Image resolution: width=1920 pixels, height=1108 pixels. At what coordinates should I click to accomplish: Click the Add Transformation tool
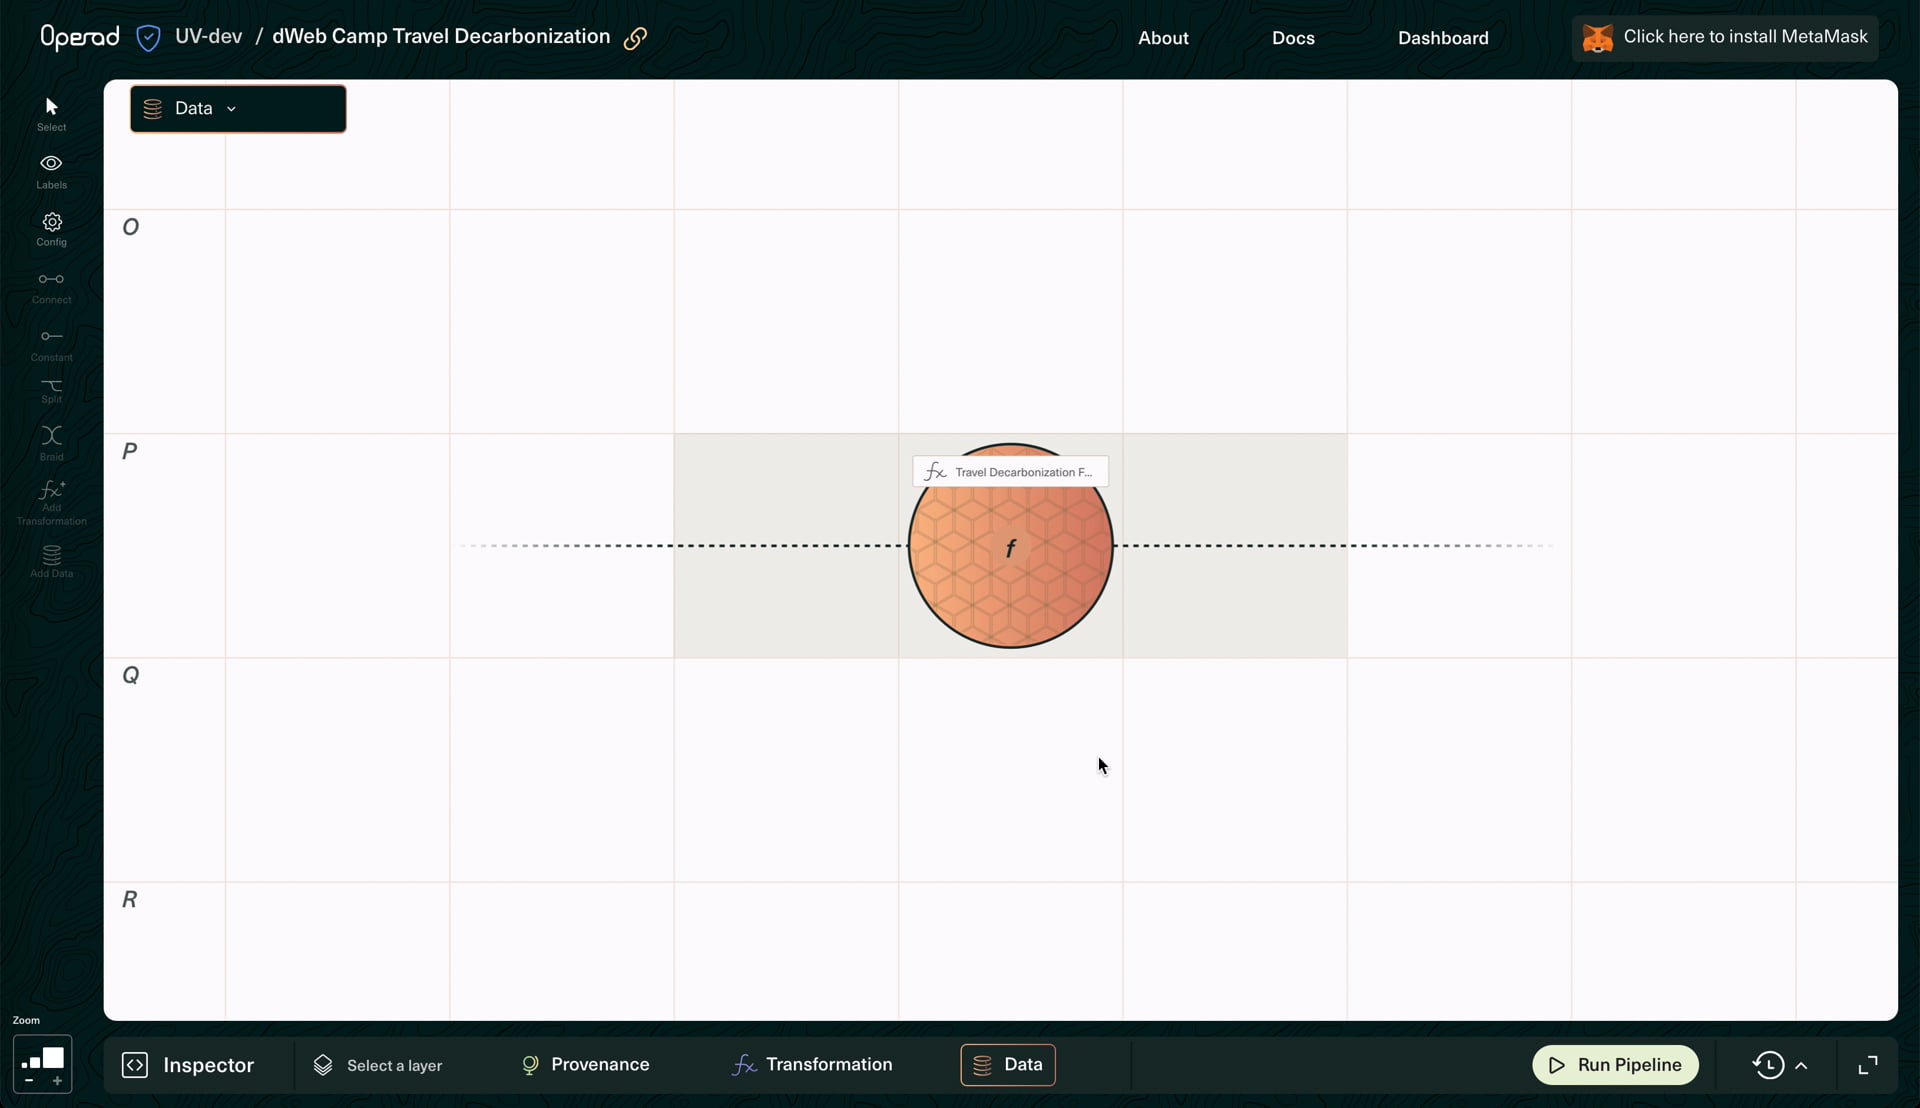(51, 503)
